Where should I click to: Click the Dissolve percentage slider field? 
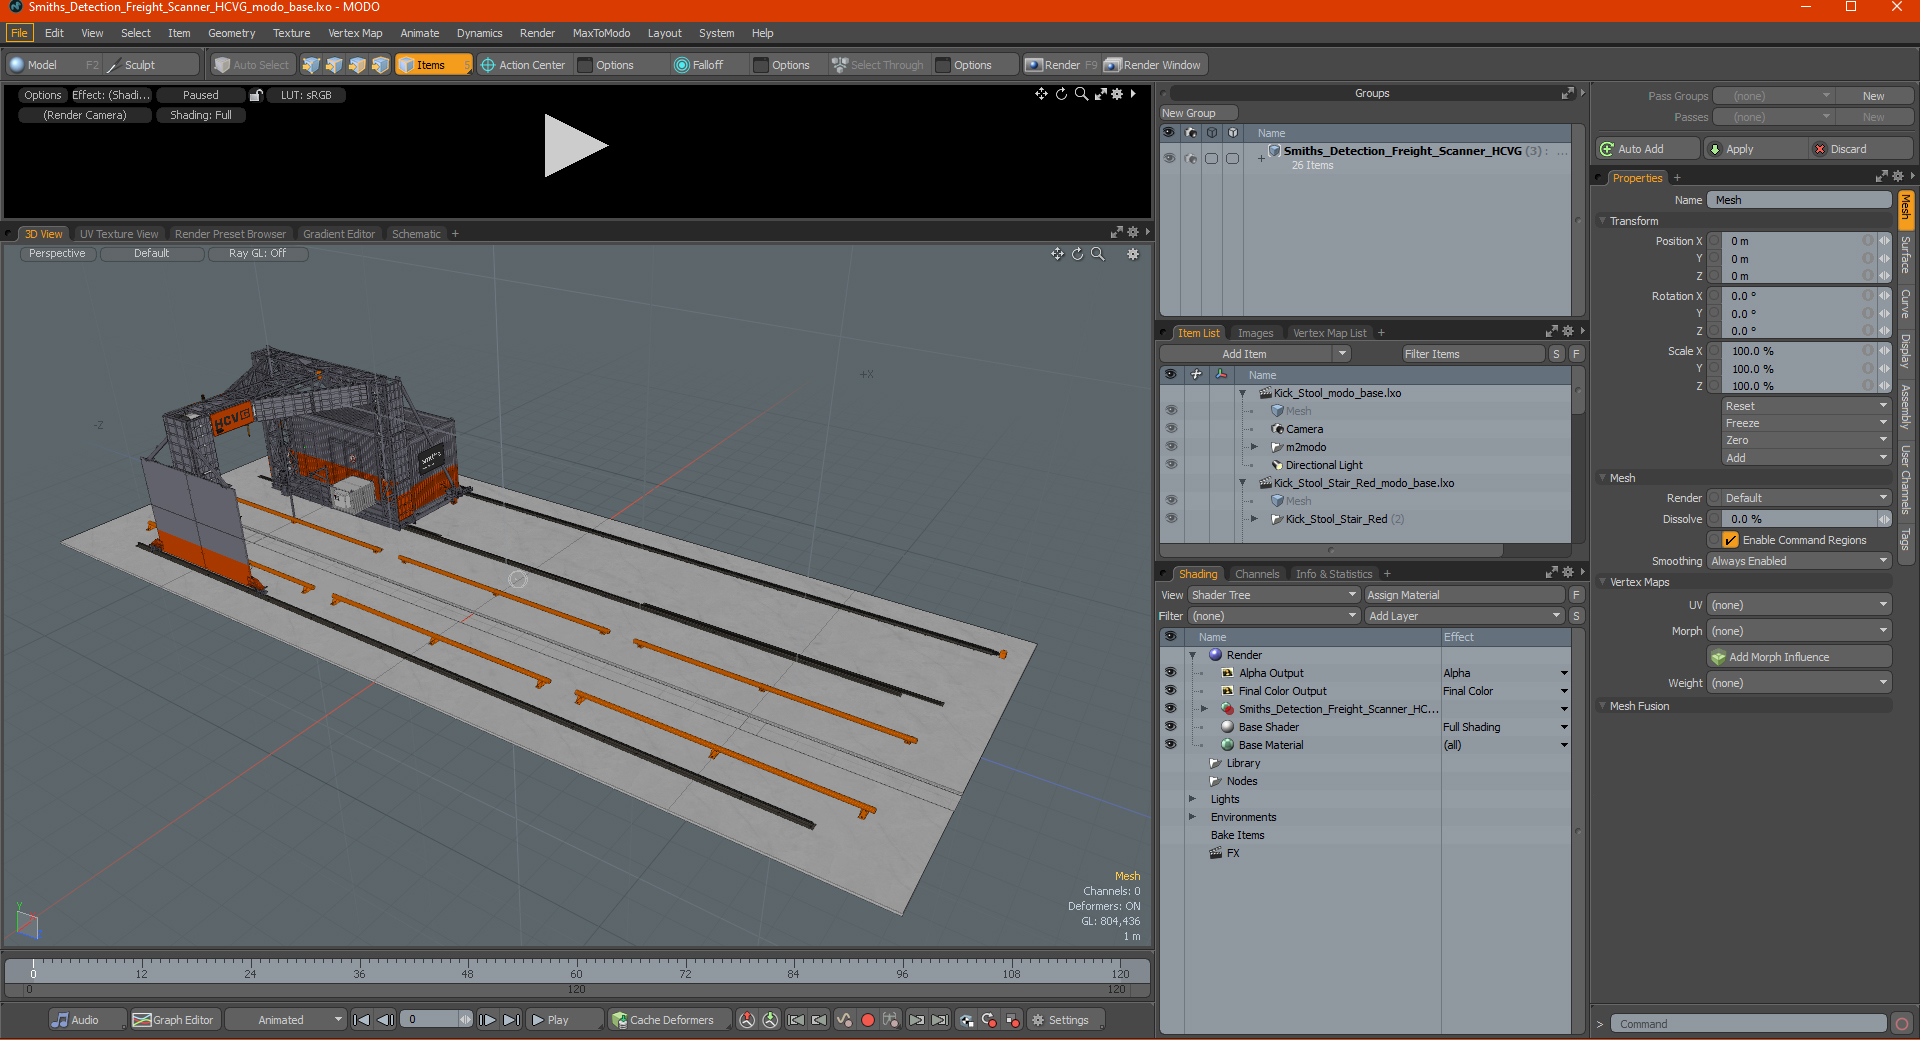pyautogui.click(x=1800, y=519)
